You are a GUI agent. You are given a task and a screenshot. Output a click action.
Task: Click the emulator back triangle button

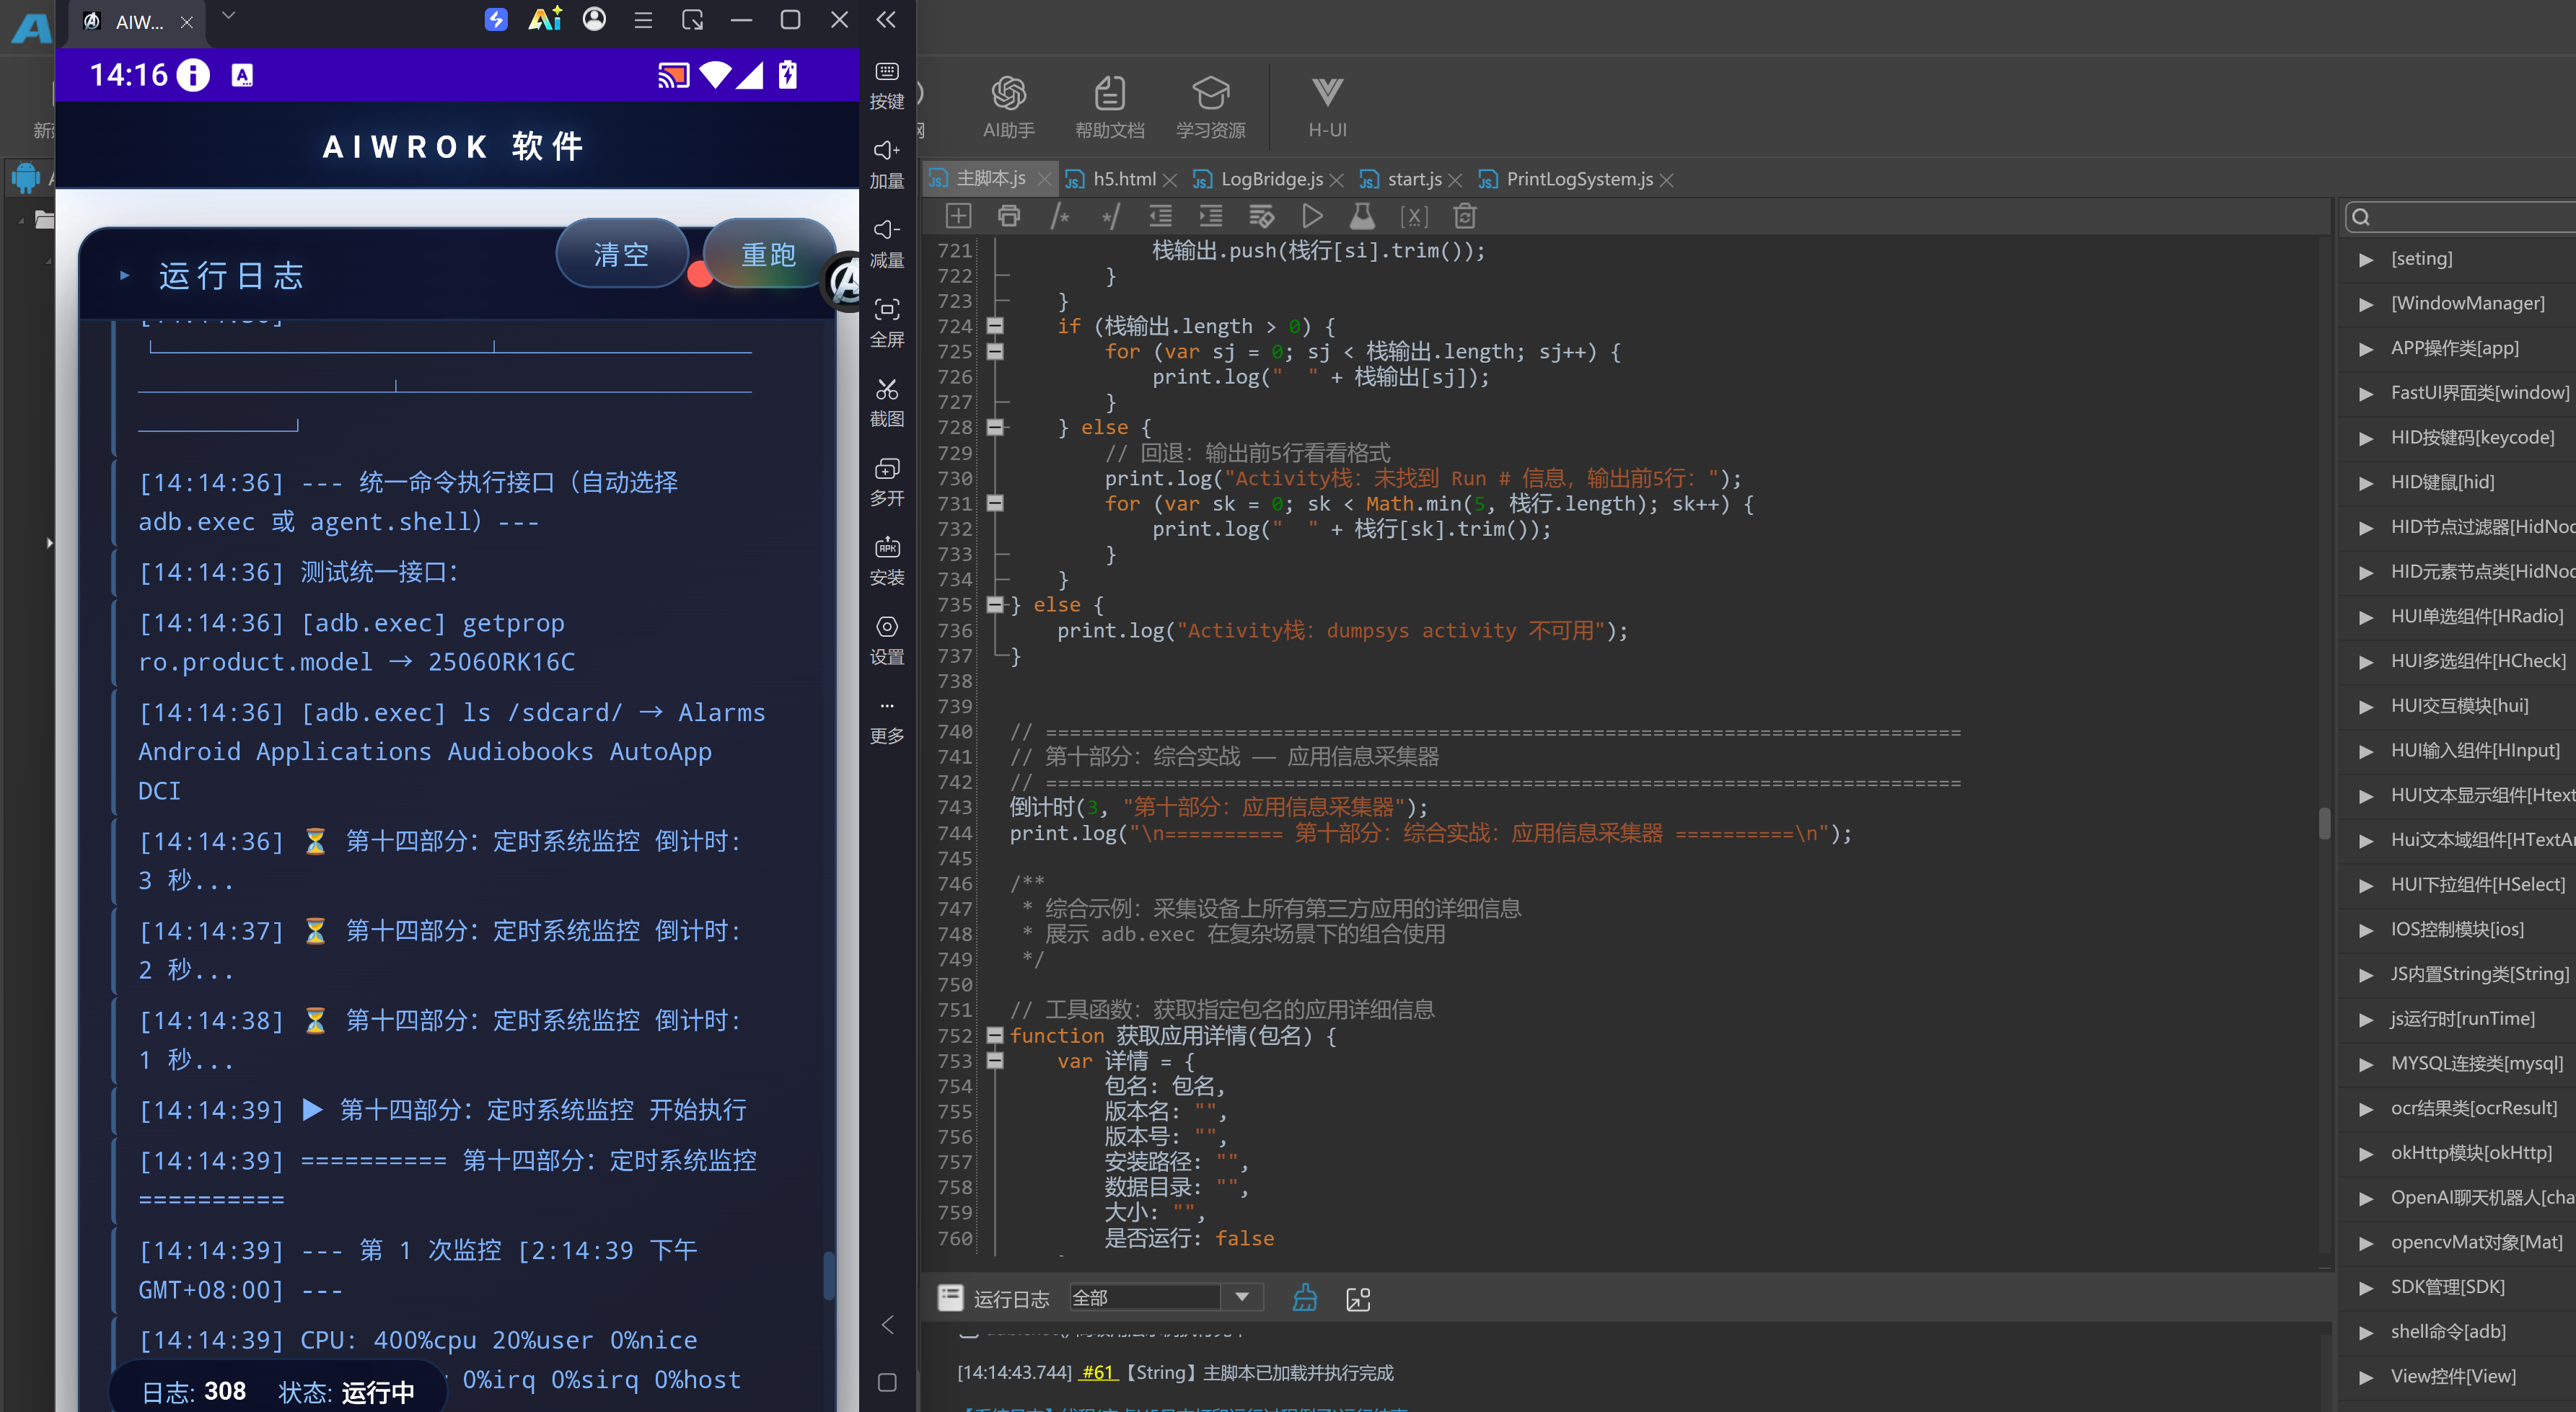[x=886, y=1324]
